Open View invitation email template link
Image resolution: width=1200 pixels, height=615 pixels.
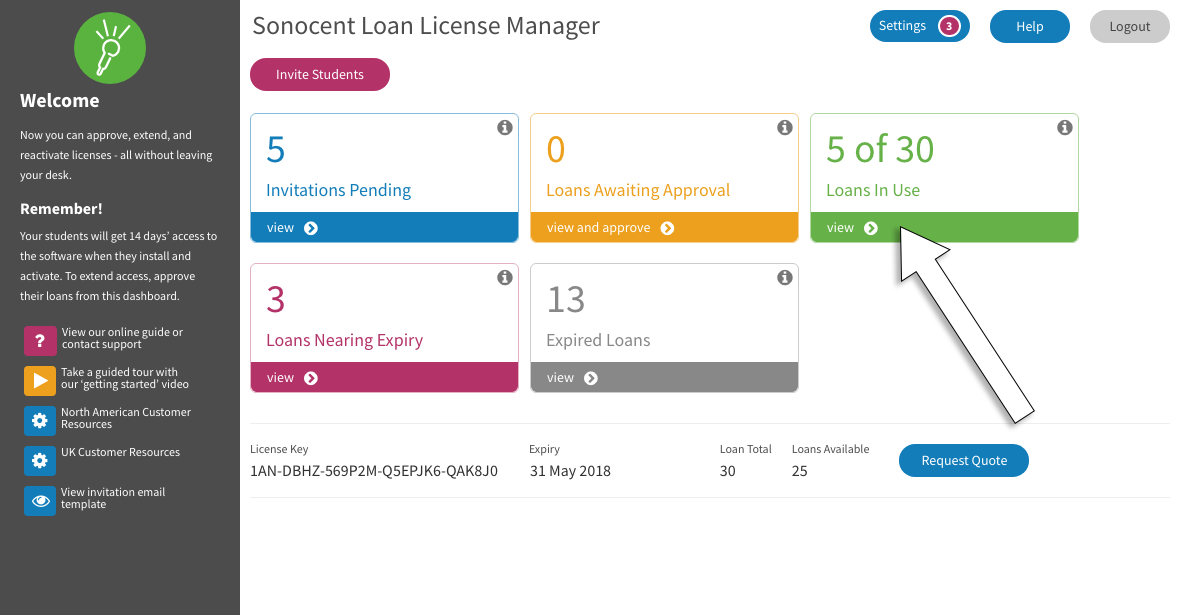click(x=113, y=498)
